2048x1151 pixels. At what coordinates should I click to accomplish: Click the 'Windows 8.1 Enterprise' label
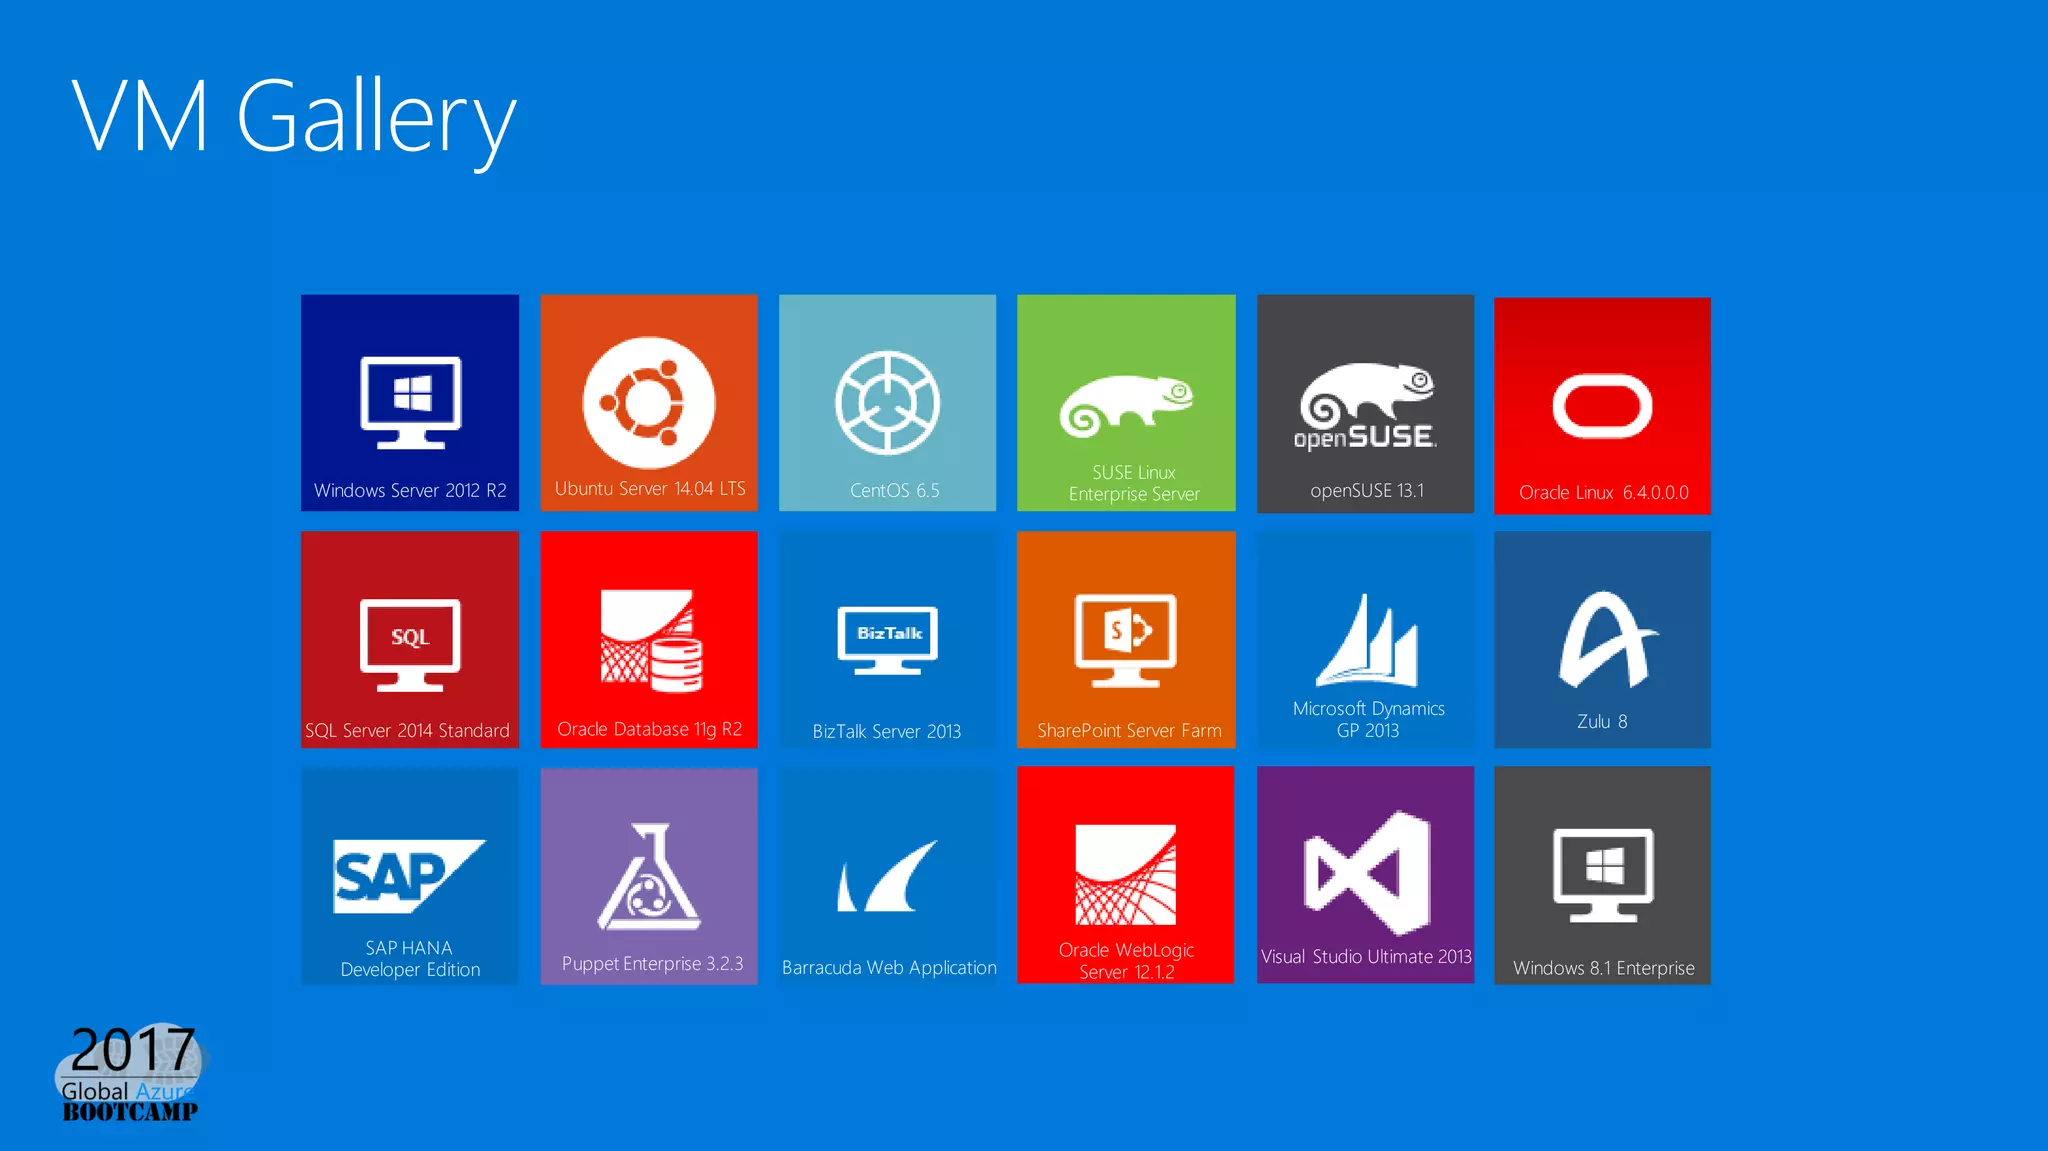(1604, 968)
